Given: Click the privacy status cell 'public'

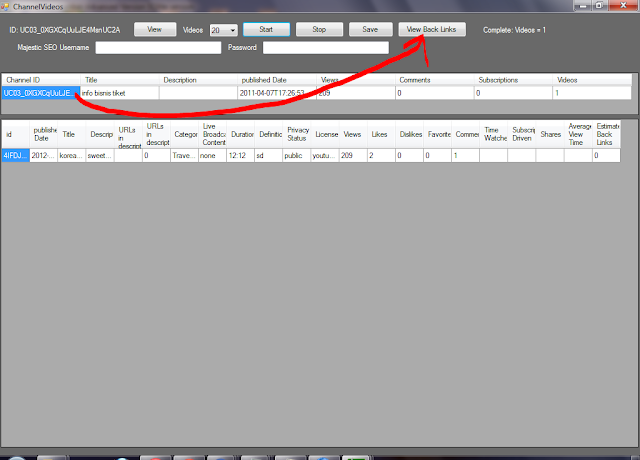Looking at the screenshot, I should tap(297, 156).
